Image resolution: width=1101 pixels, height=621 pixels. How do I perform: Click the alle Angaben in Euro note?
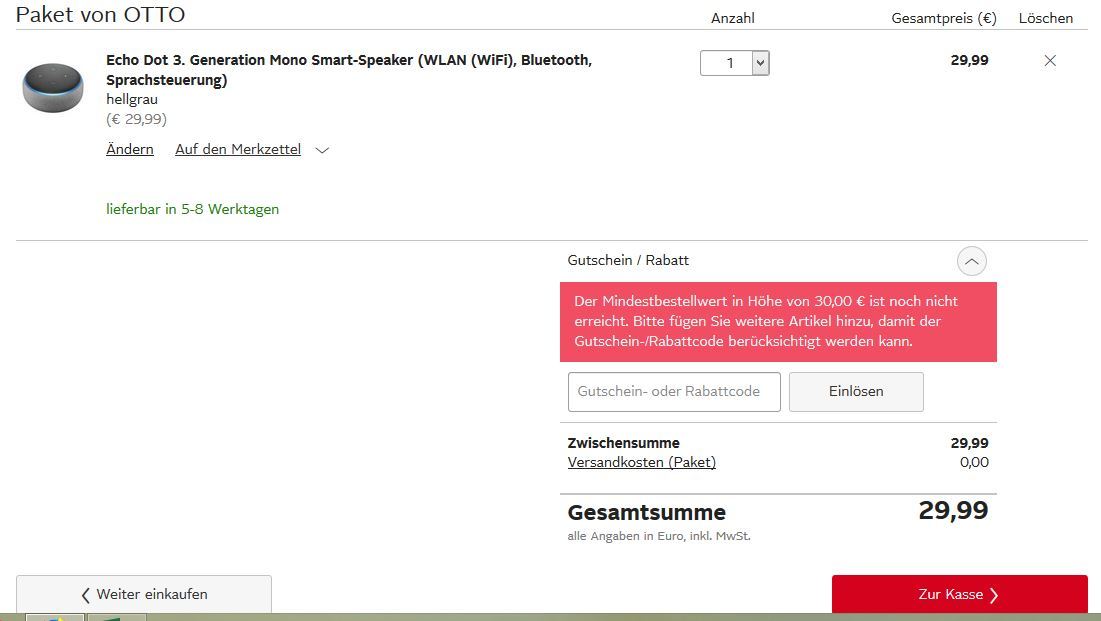(659, 536)
